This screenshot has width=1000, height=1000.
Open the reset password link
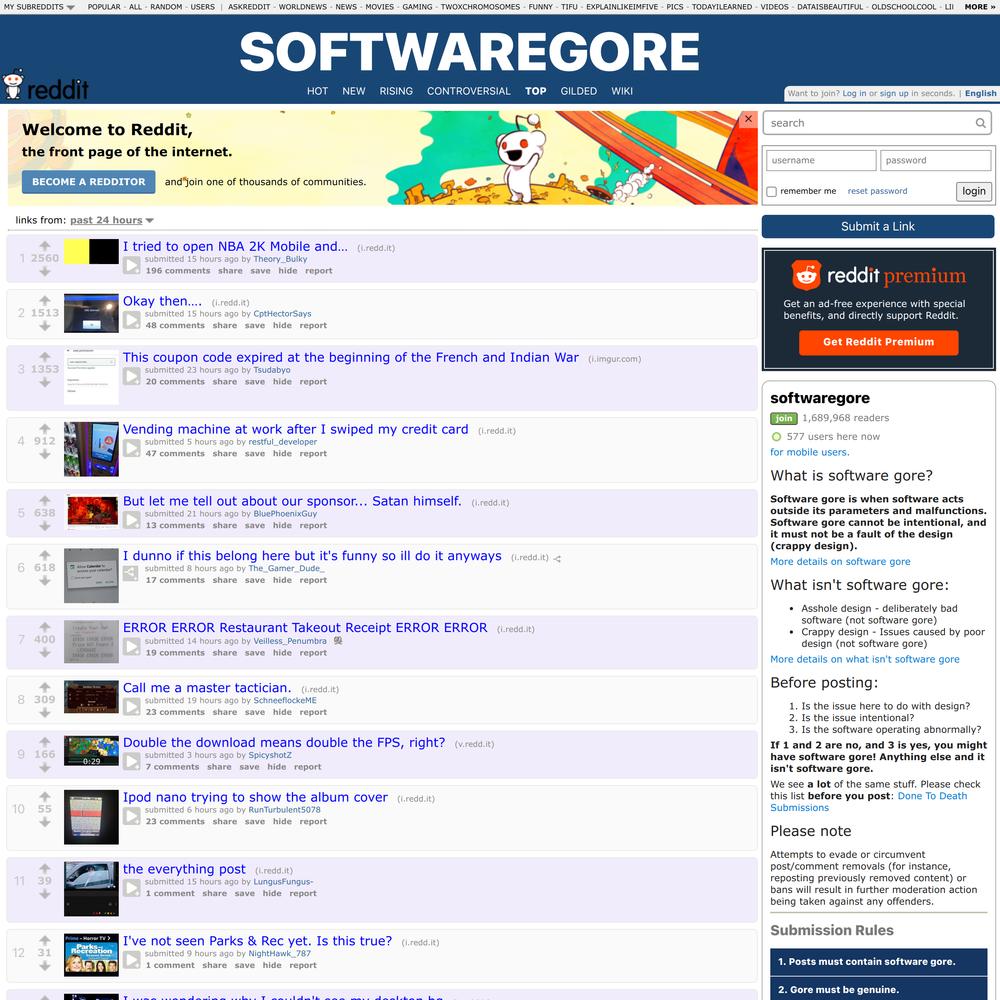point(877,191)
